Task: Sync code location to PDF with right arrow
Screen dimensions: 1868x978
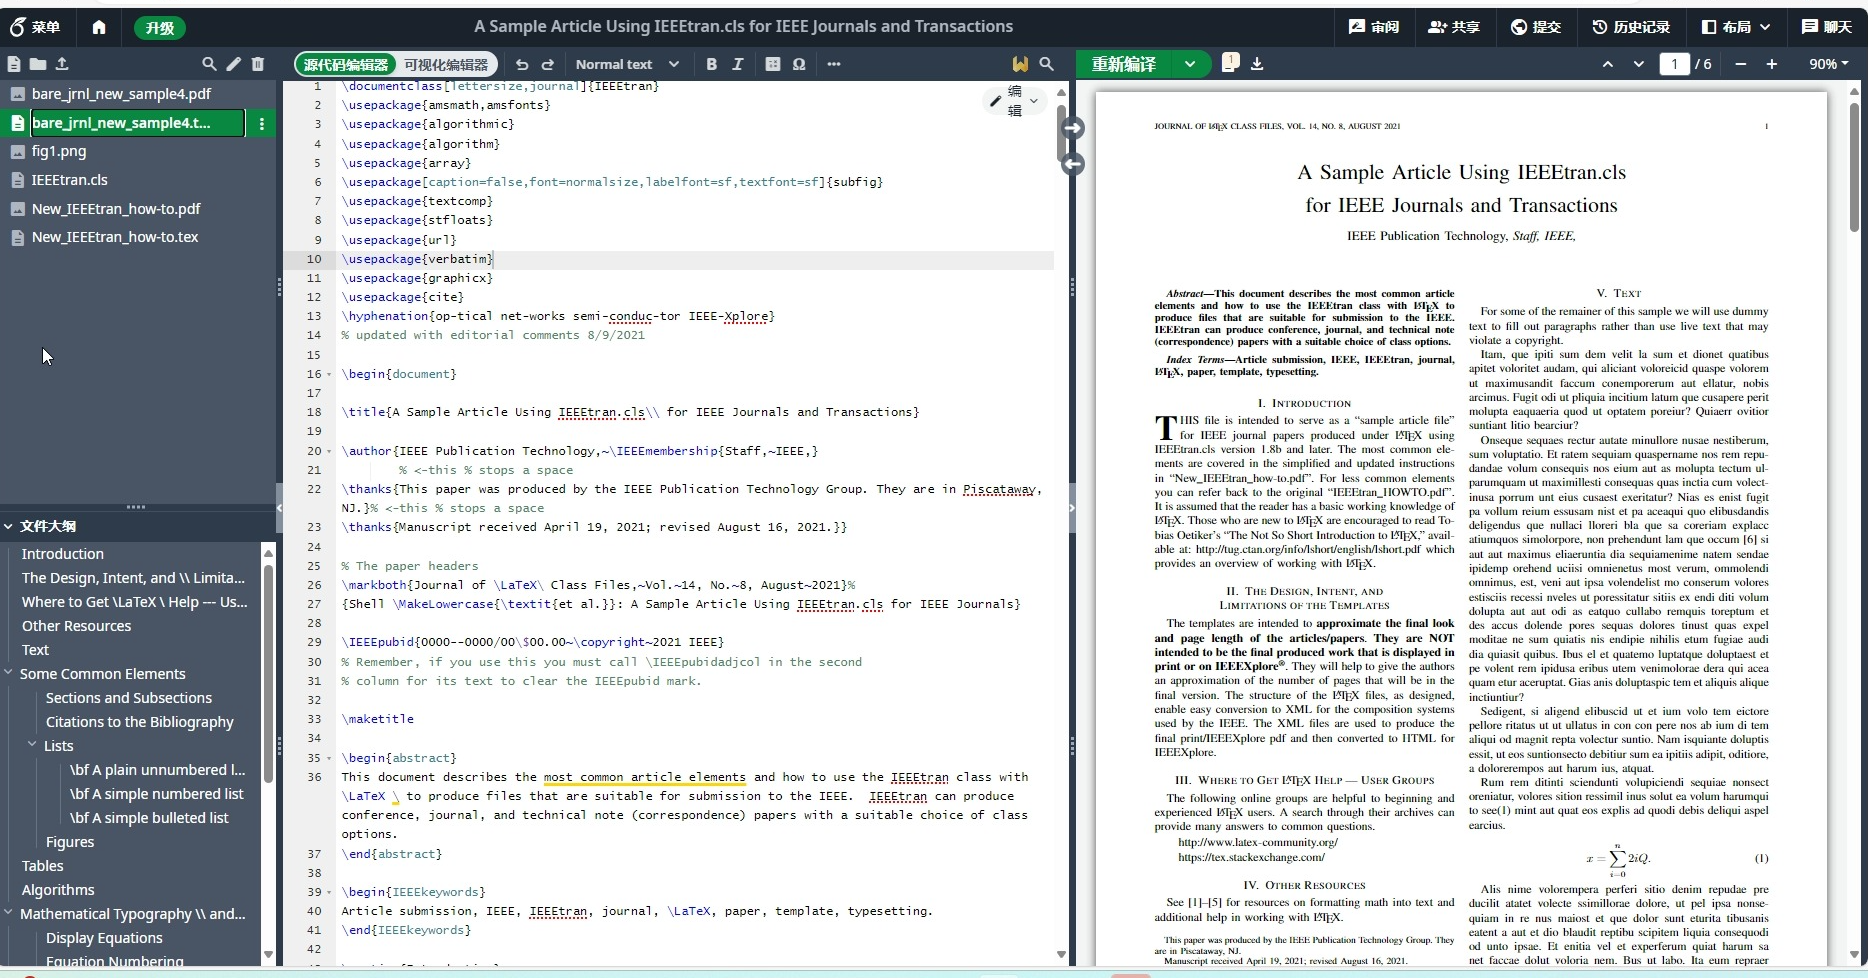Action: click(1073, 128)
